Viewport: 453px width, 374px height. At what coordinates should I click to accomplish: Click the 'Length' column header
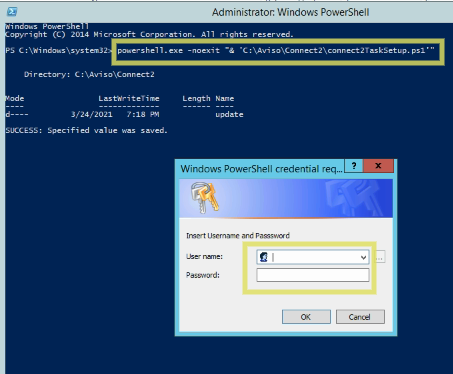pos(196,98)
